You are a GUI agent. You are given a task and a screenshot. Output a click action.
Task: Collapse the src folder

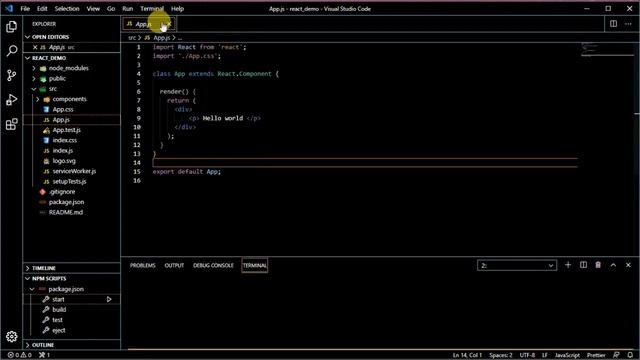[34, 89]
